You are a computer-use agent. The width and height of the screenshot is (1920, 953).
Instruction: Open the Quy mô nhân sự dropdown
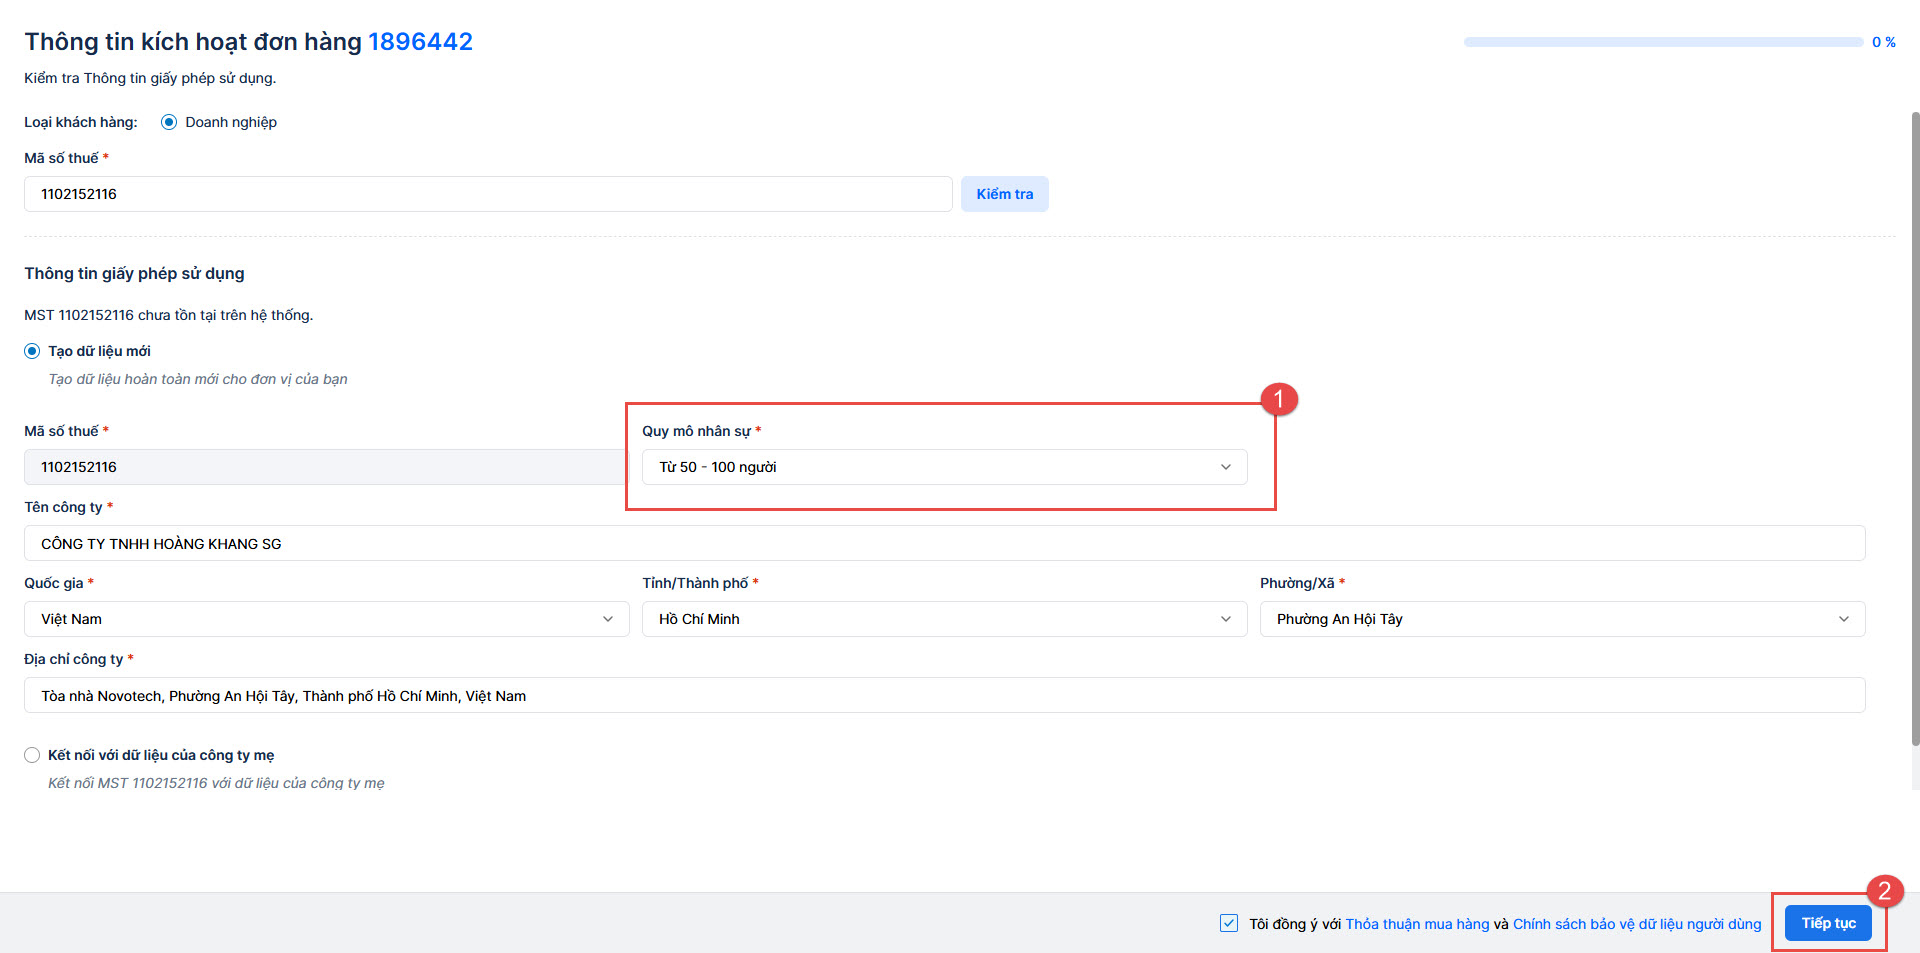pyautogui.click(x=944, y=467)
